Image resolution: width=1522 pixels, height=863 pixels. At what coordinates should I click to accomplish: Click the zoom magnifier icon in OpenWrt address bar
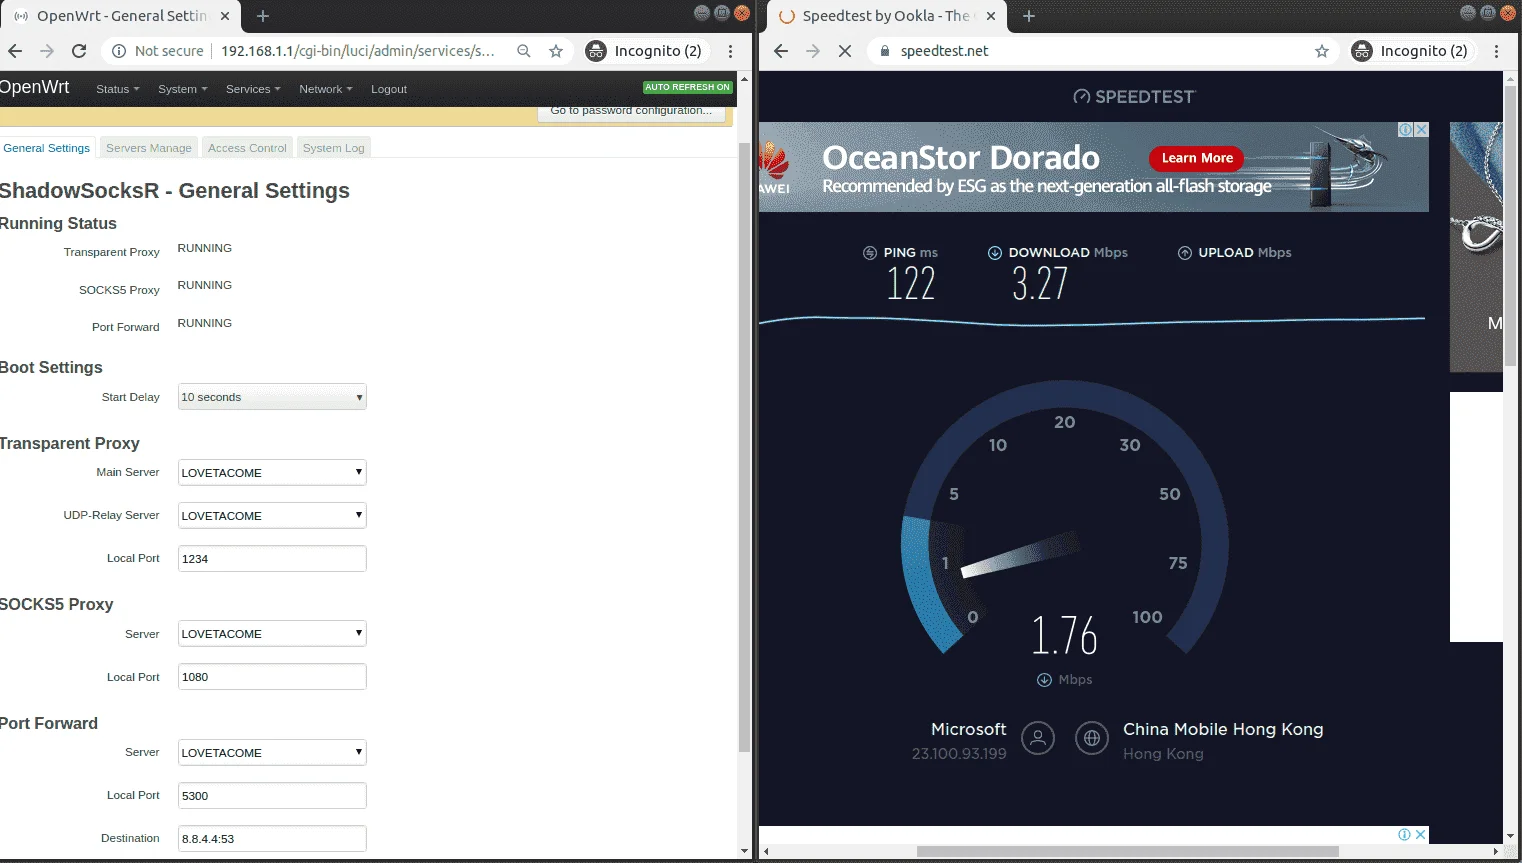[x=524, y=51]
